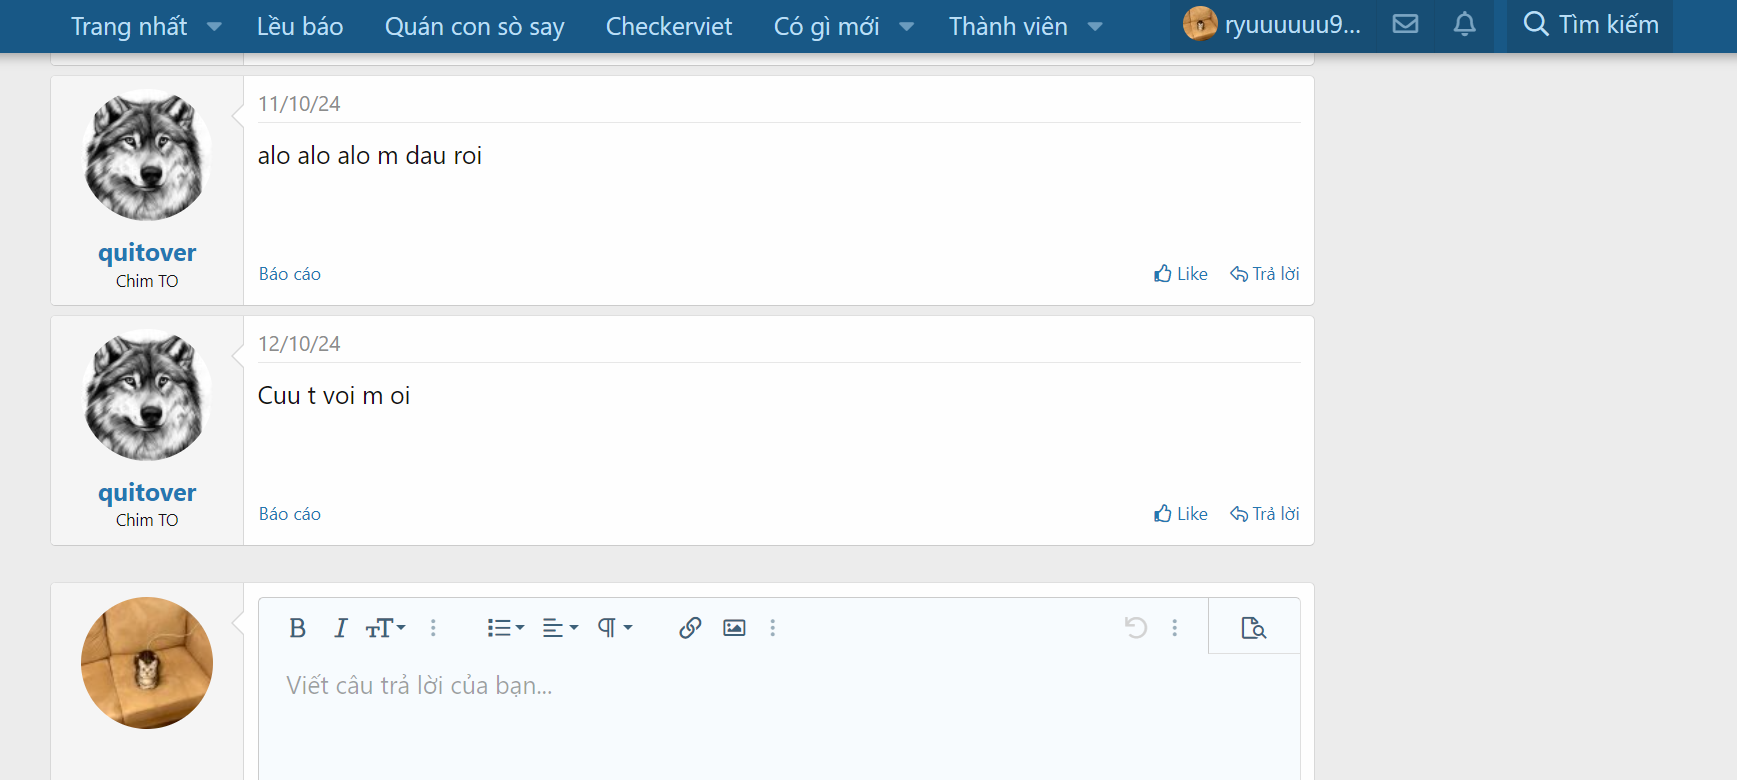
Task: Open the inbox envelope icon
Action: pyautogui.click(x=1405, y=25)
